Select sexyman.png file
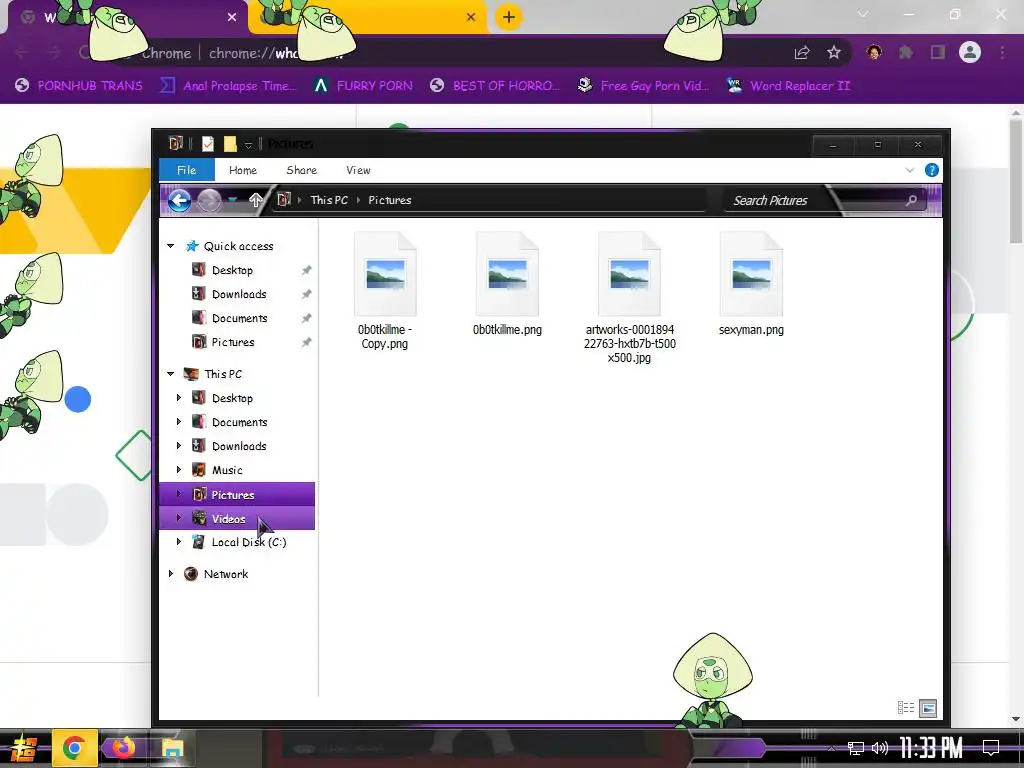Viewport: 1024px width, 768px height. [x=751, y=285]
